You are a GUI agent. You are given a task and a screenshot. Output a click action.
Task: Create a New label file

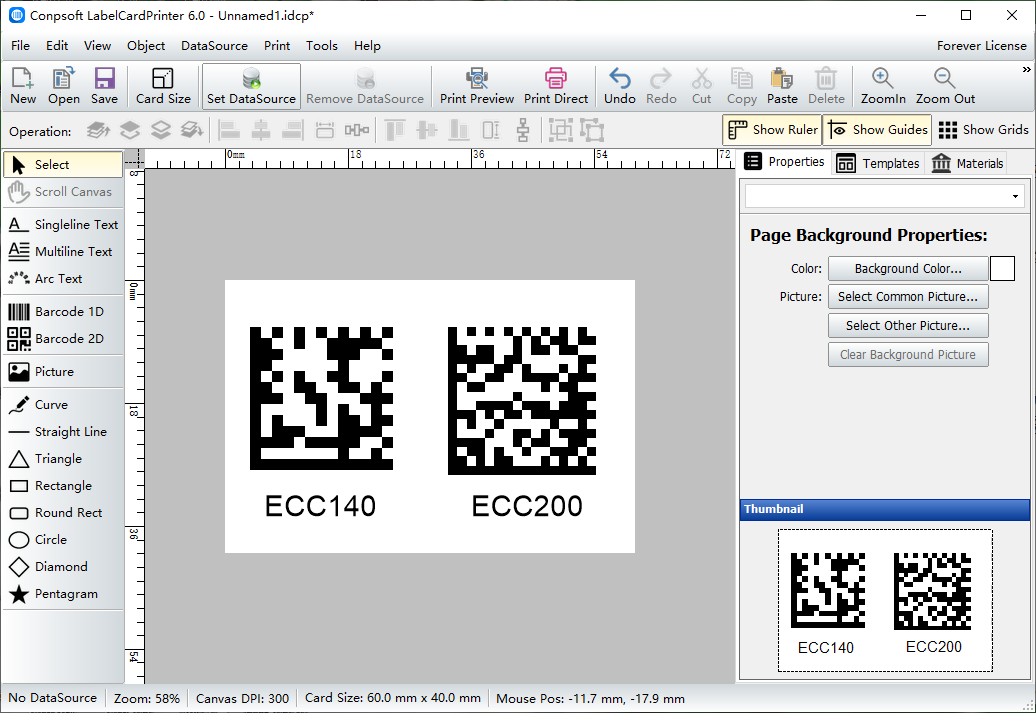coord(23,86)
